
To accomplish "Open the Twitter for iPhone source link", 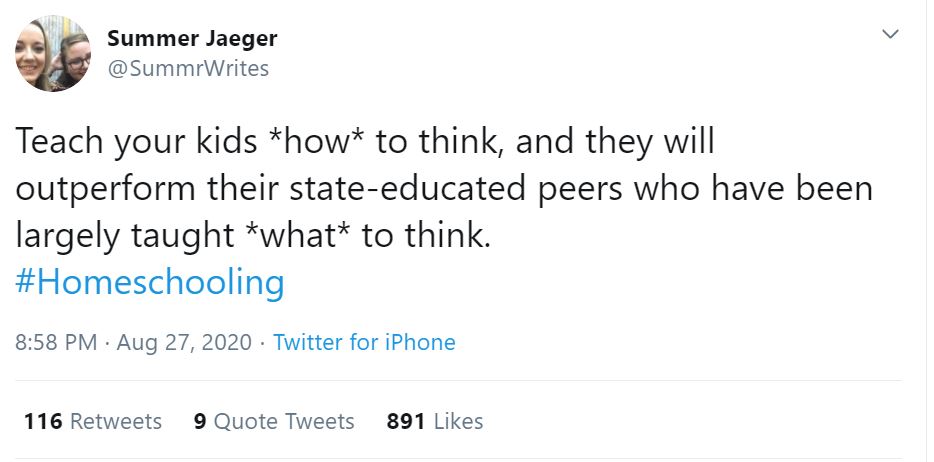I will pyautogui.click(x=364, y=342).
